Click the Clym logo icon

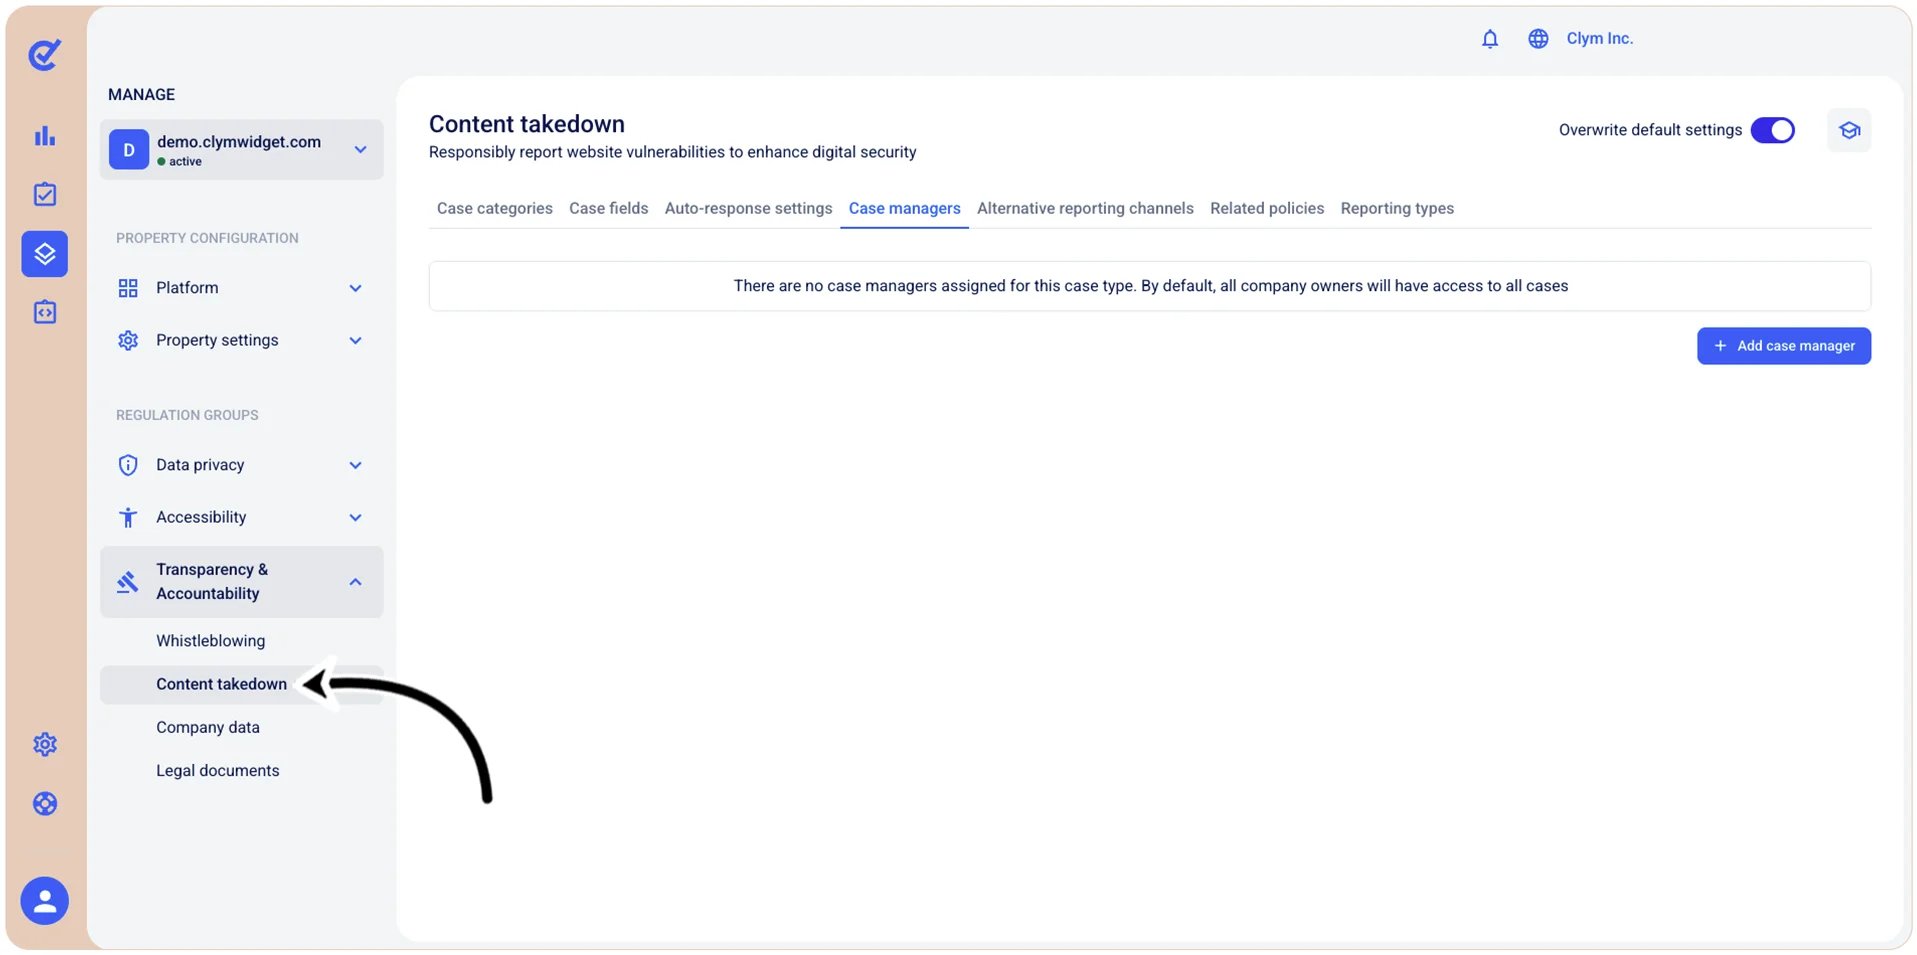45,54
